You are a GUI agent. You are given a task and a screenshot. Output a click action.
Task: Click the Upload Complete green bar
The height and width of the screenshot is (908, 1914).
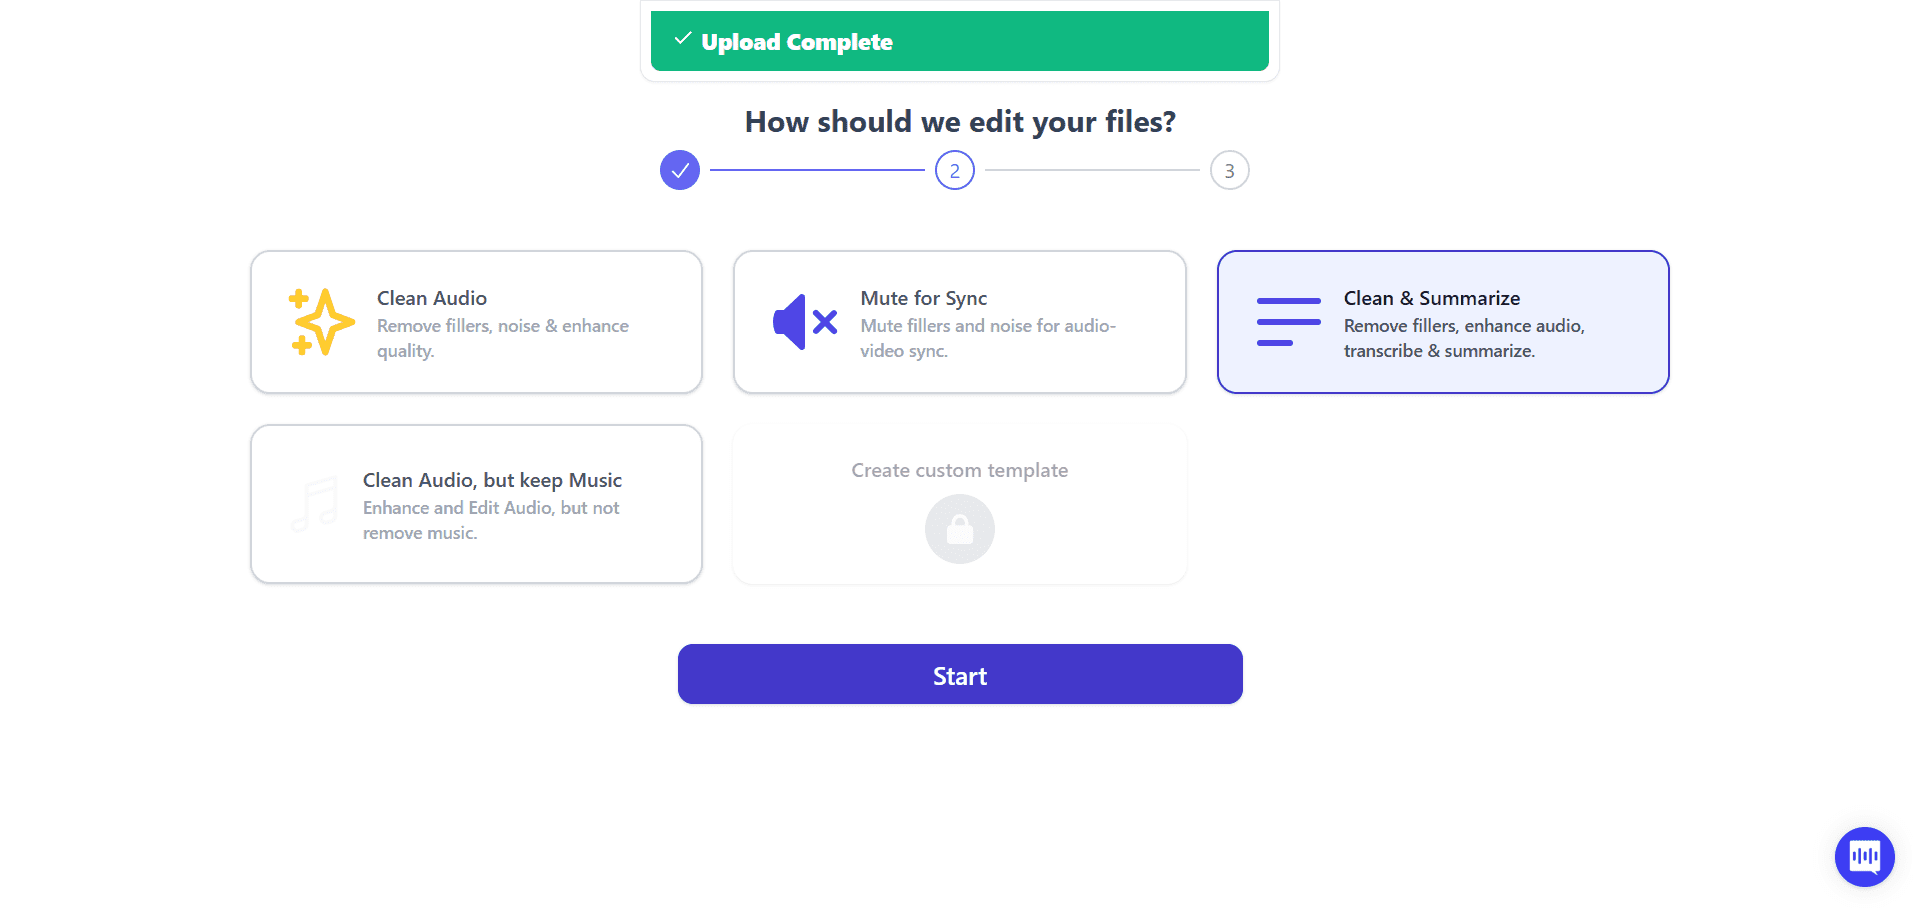(960, 41)
